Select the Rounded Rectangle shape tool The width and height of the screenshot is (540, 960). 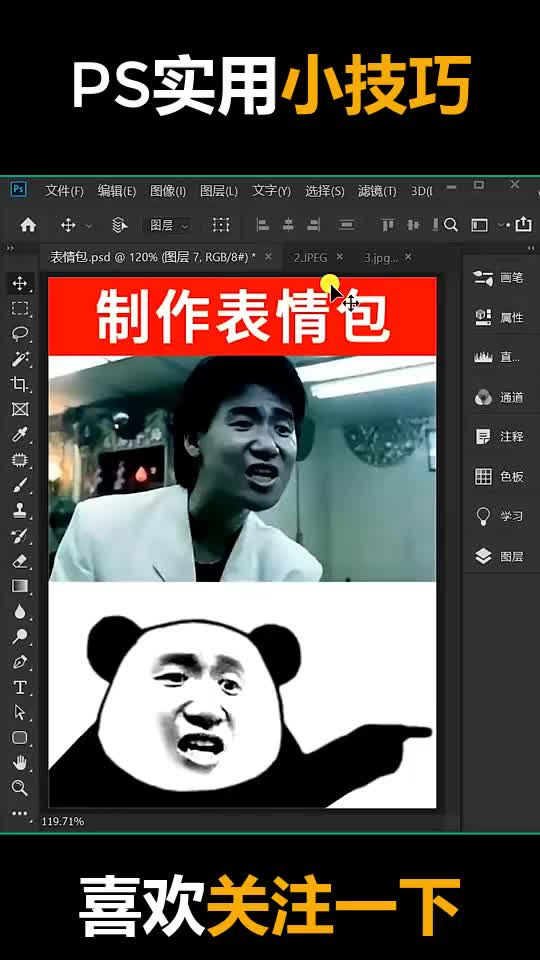(20, 737)
